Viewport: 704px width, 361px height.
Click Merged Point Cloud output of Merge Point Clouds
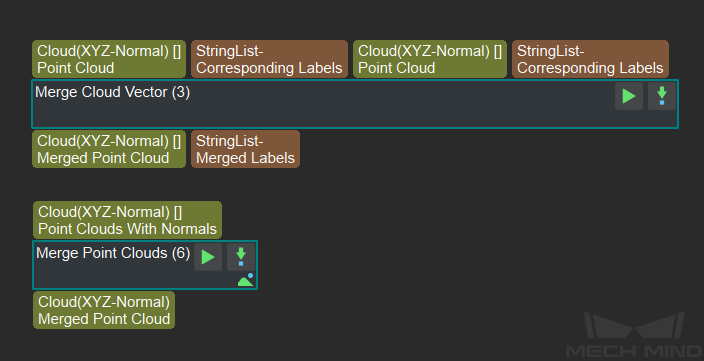click(104, 310)
